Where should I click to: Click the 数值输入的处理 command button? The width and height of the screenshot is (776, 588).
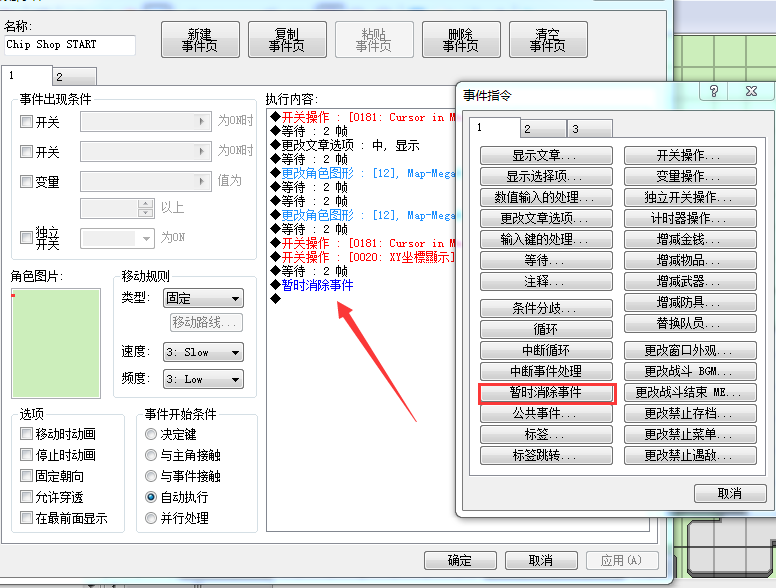(546, 197)
